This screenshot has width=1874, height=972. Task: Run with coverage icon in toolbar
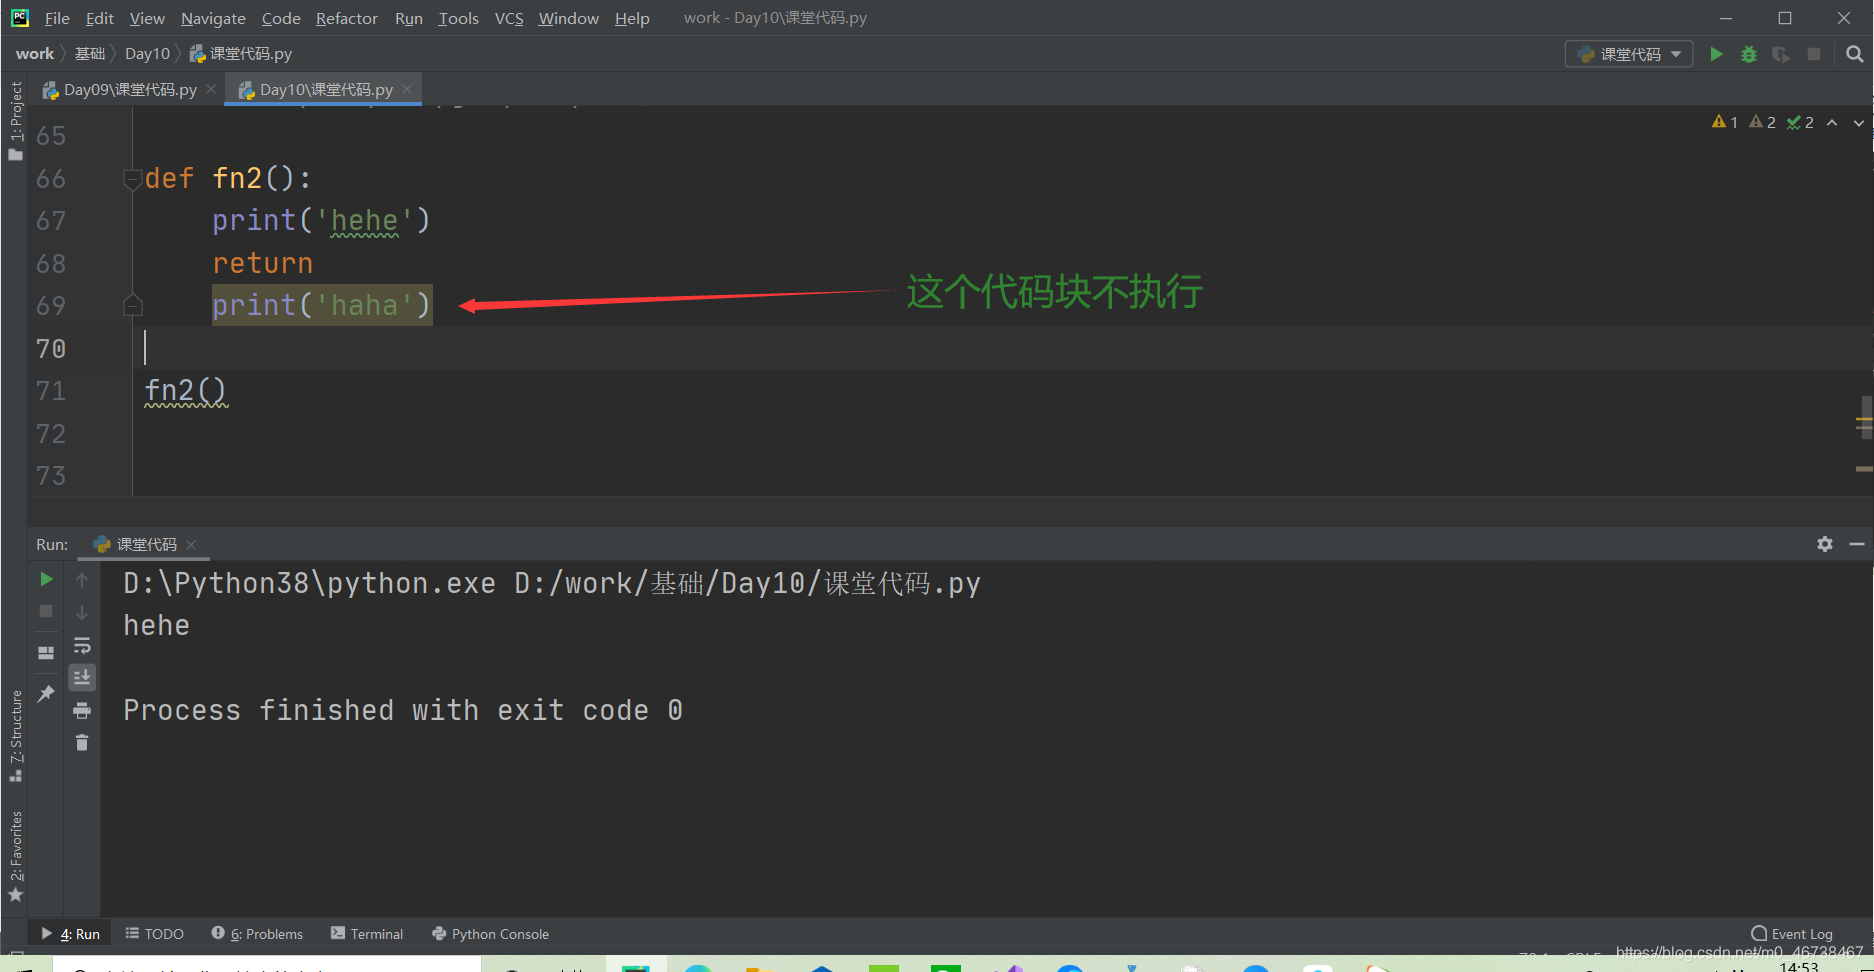[1781, 54]
